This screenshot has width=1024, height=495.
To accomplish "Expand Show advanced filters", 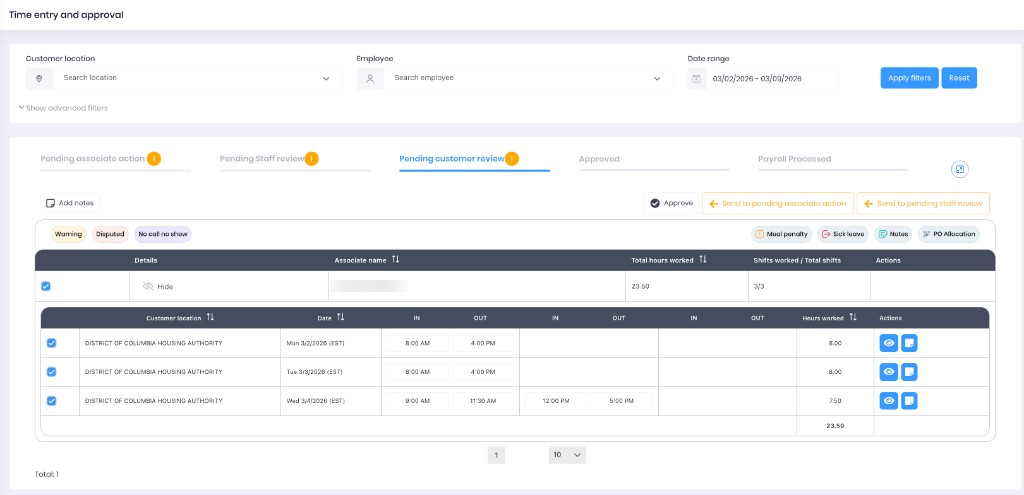I will (63, 108).
